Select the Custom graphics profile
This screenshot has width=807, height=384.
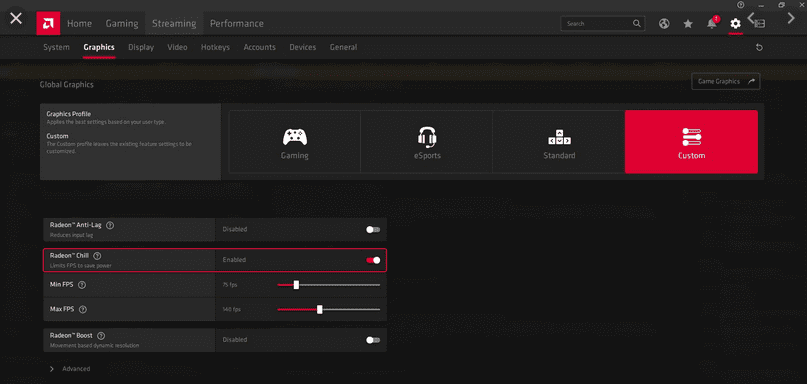pos(691,142)
